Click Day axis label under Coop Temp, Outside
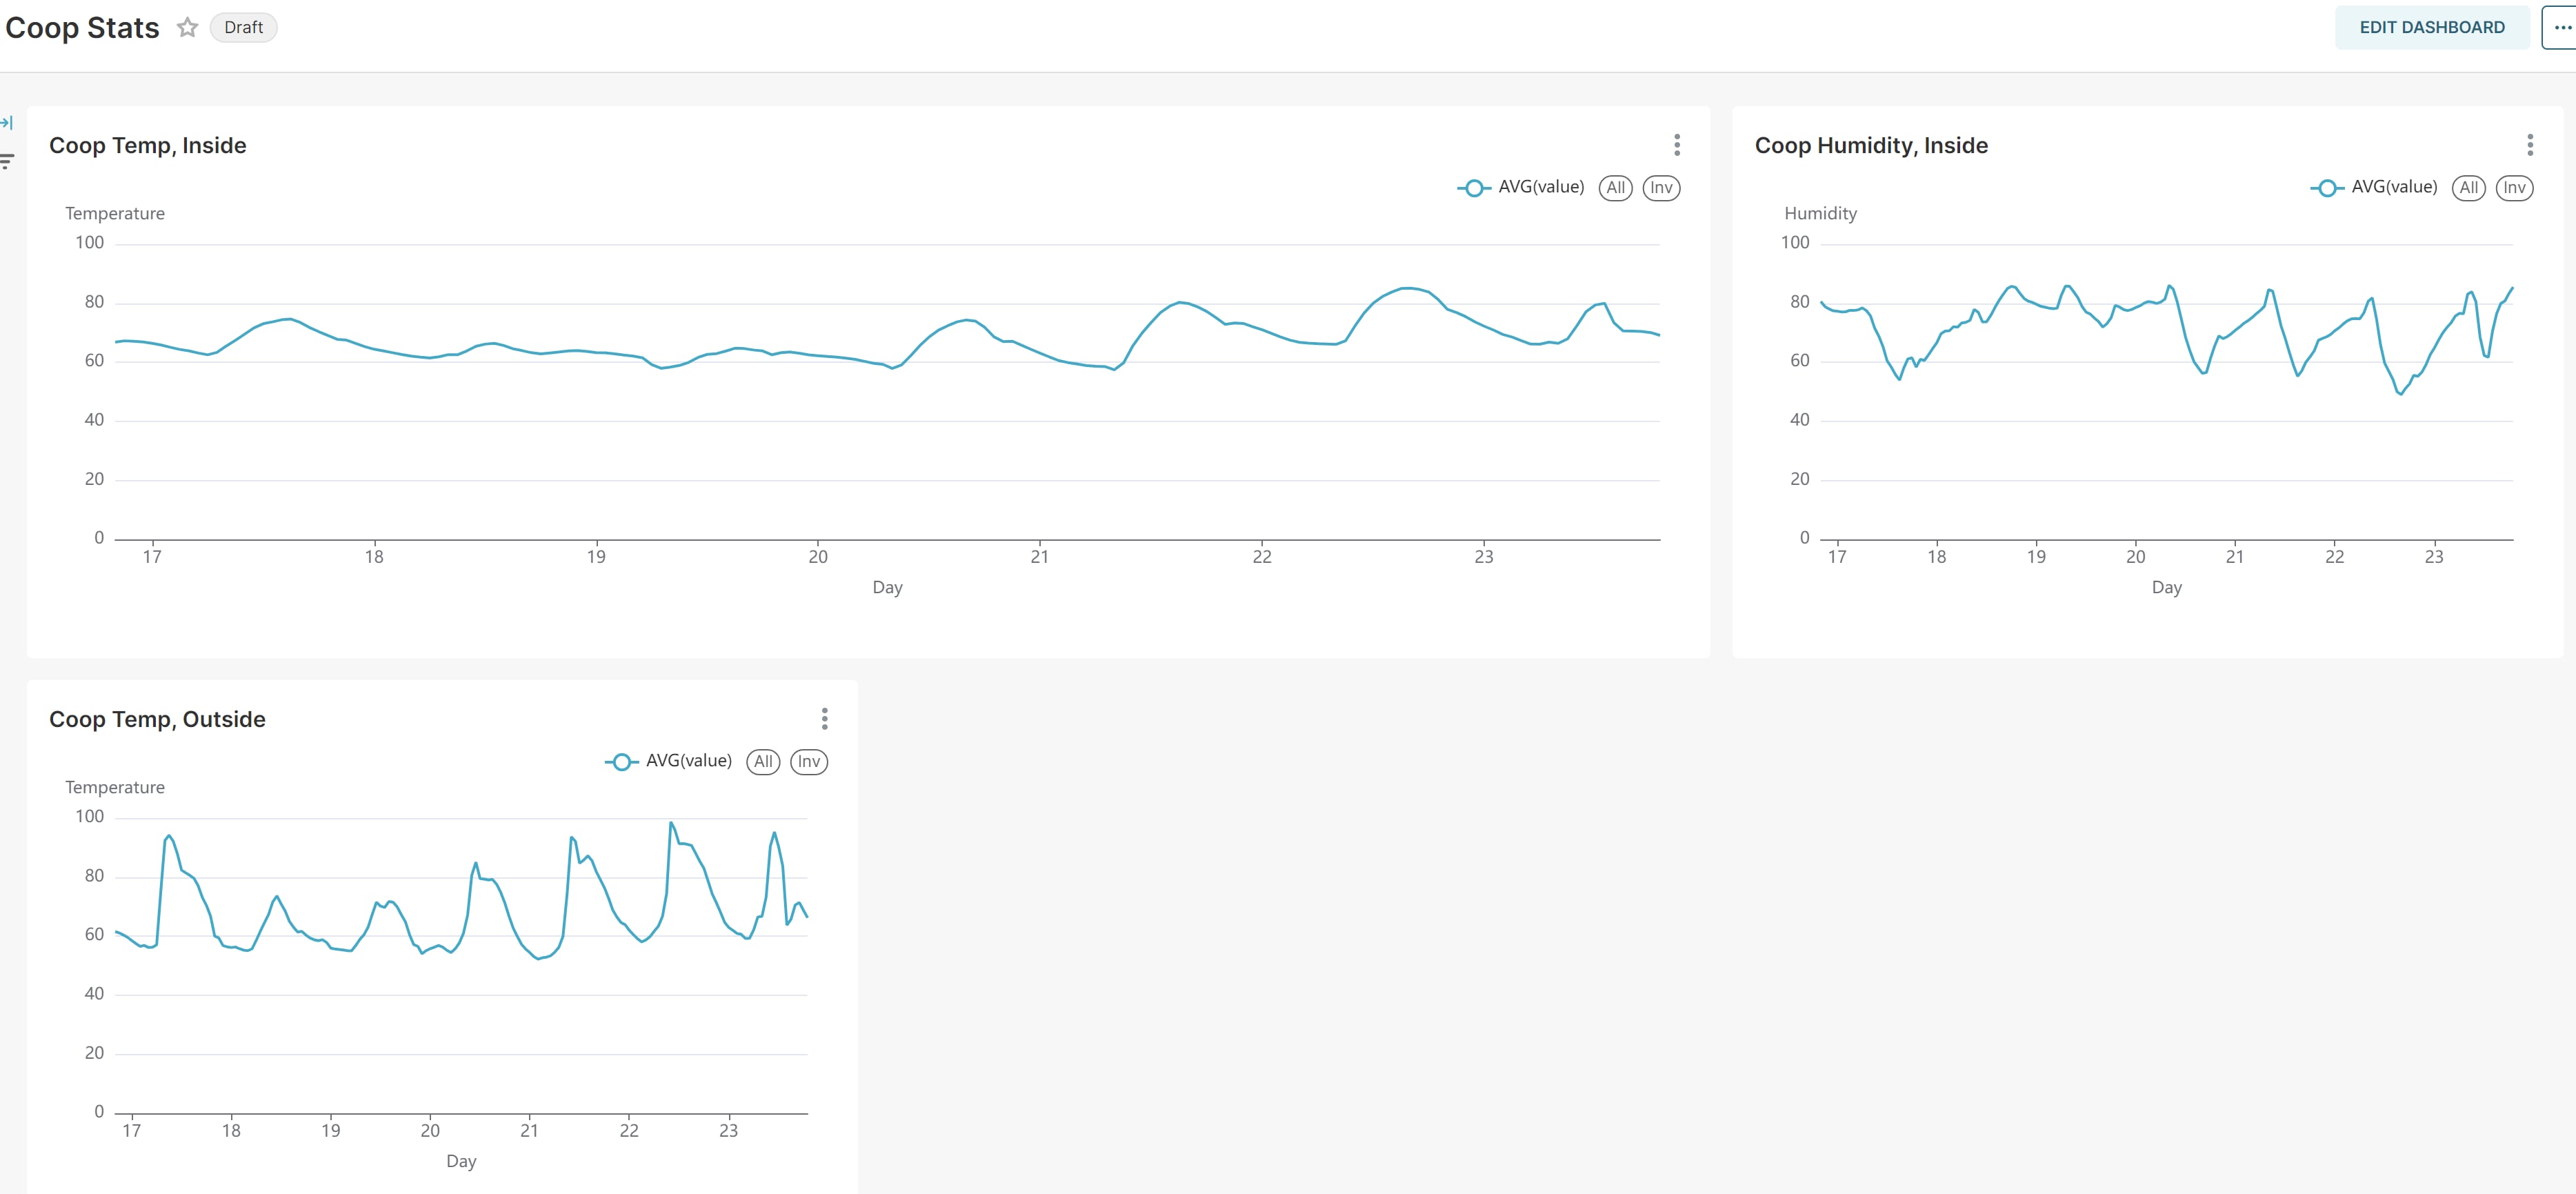 point(461,1162)
